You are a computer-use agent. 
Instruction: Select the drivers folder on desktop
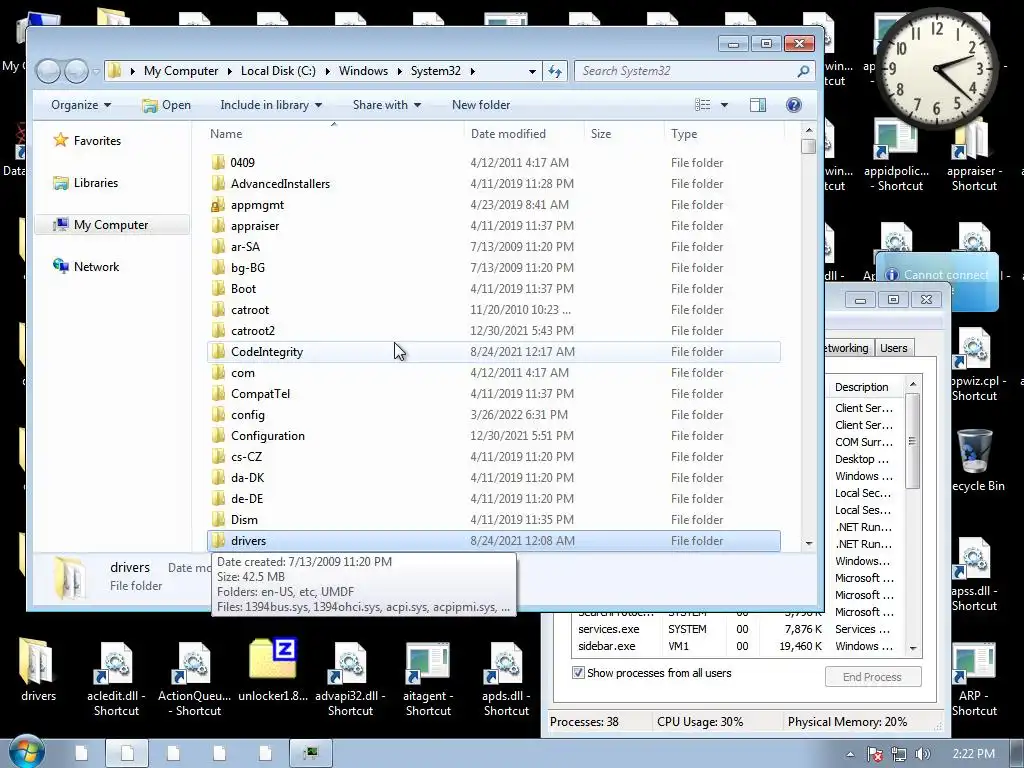(38, 669)
